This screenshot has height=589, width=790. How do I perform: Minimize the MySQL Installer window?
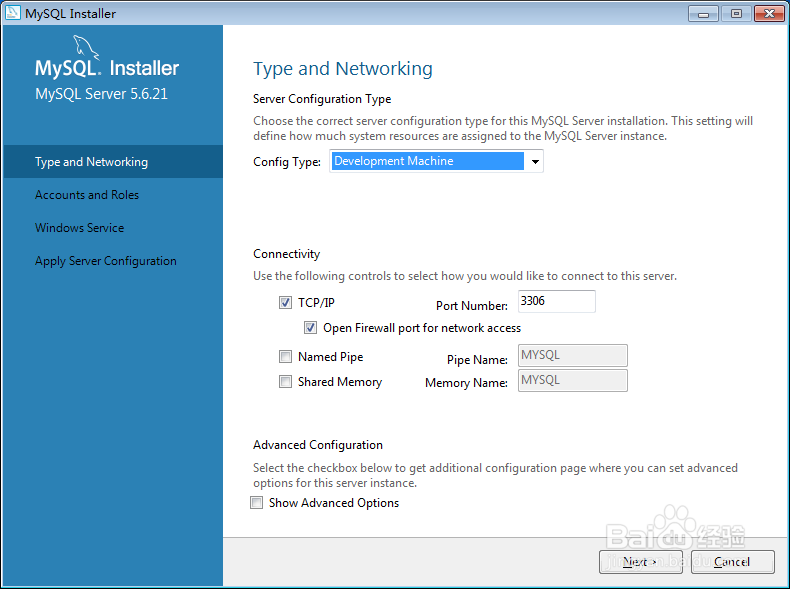[703, 14]
